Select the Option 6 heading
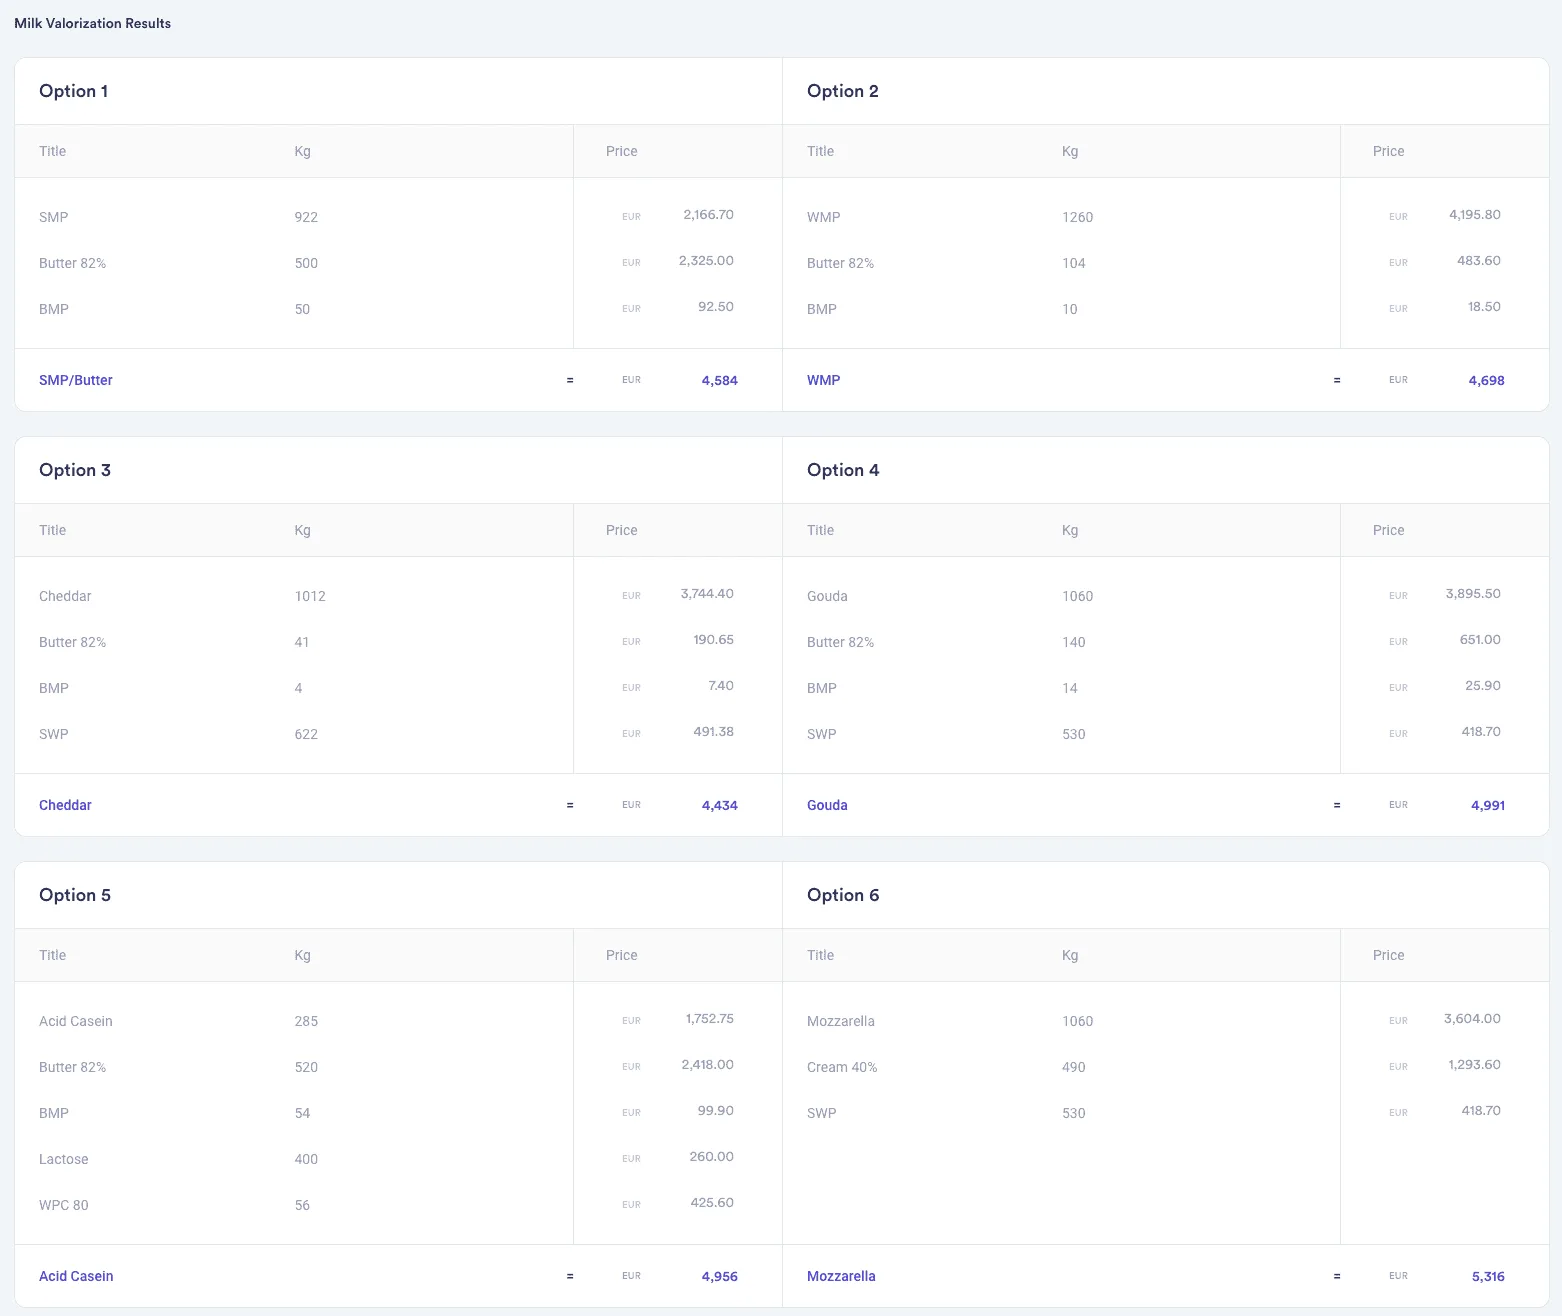Image resolution: width=1562 pixels, height=1316 pixels. pyautogui.click(x=843, y=895)
